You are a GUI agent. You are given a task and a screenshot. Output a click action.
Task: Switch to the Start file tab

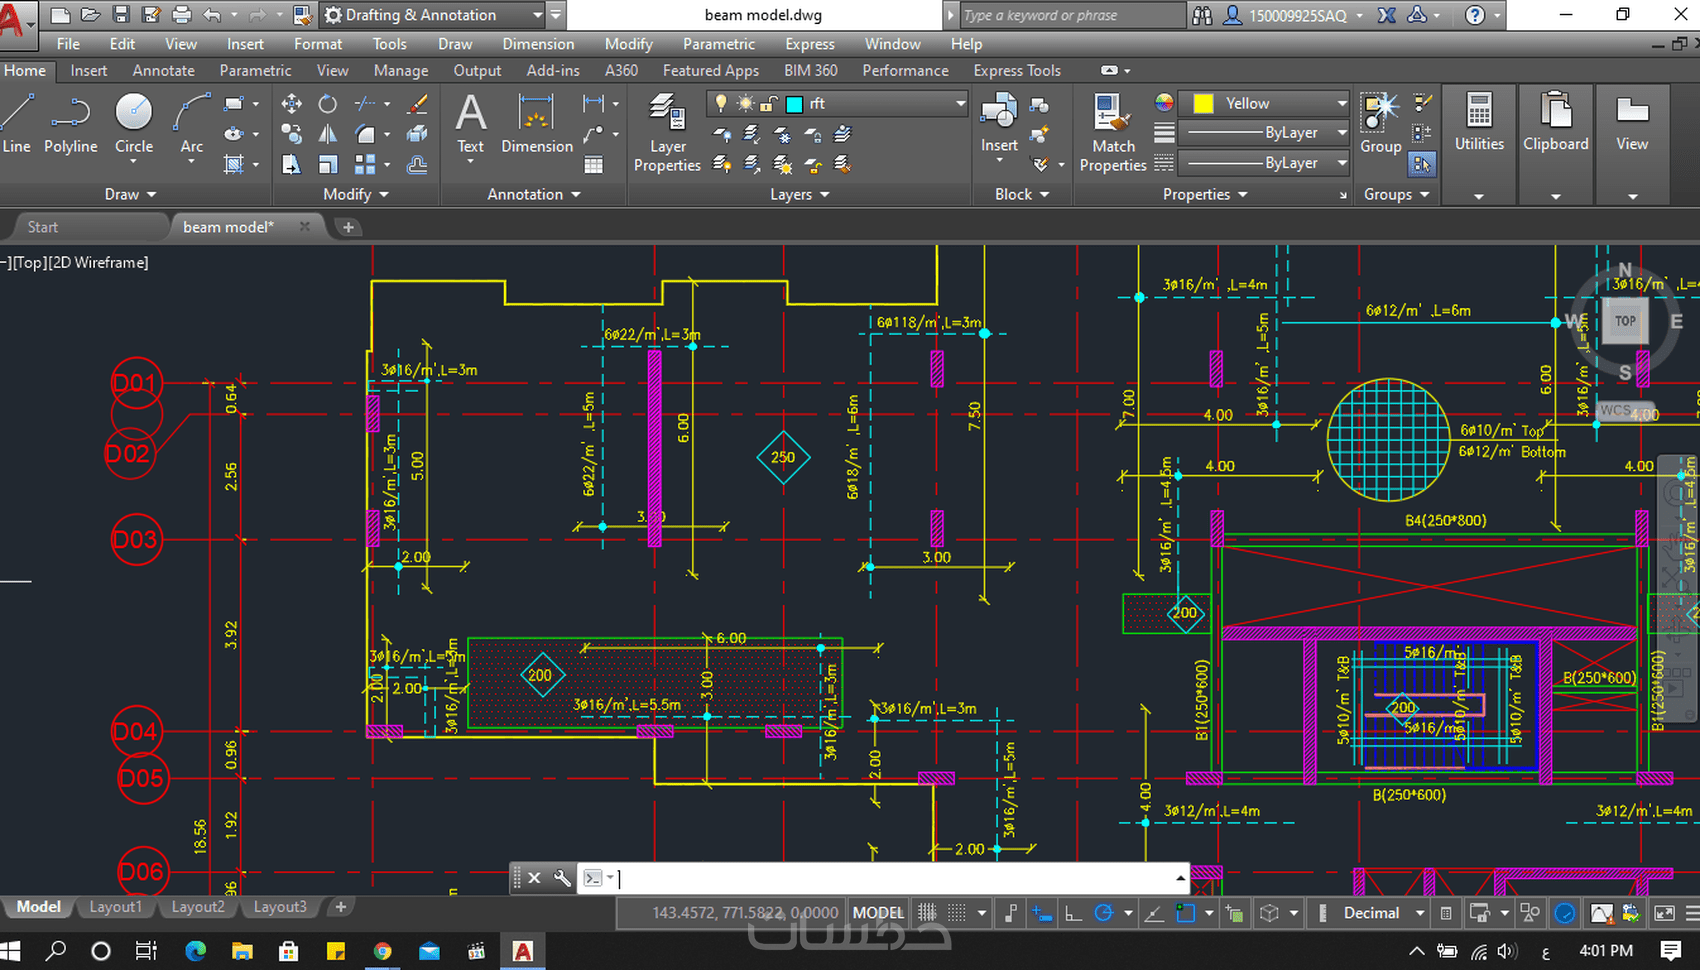click(x=42, y=227)
